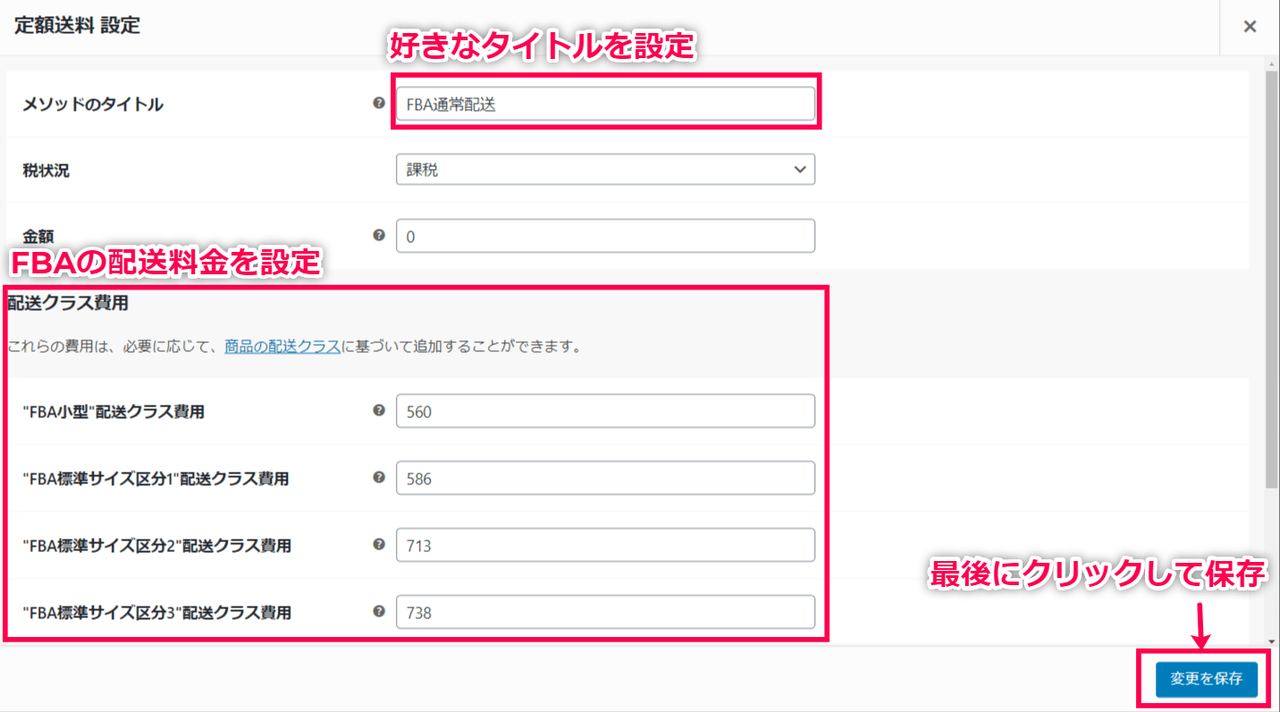Click the メソッドのタイトル field containing FBA通常配送

point(605,104)
